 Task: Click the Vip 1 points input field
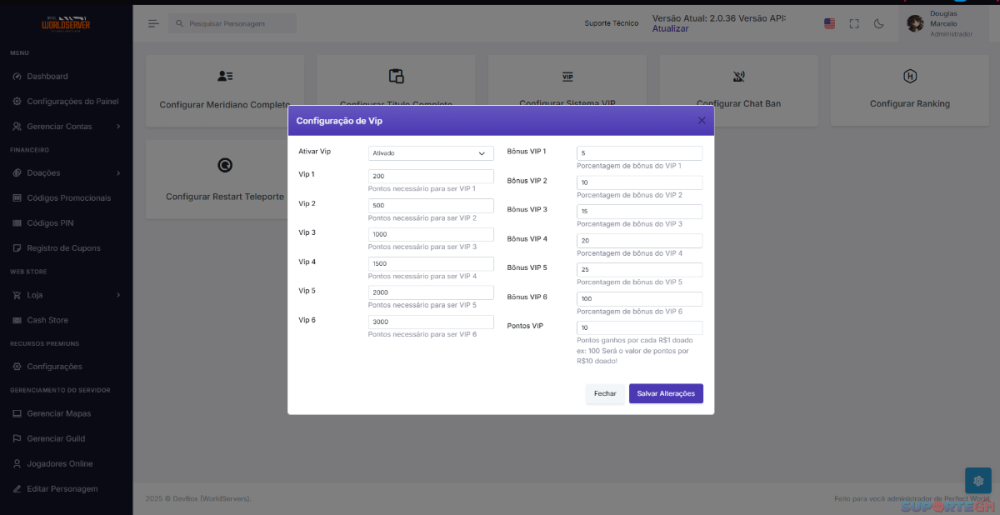(x=430, y=176)
